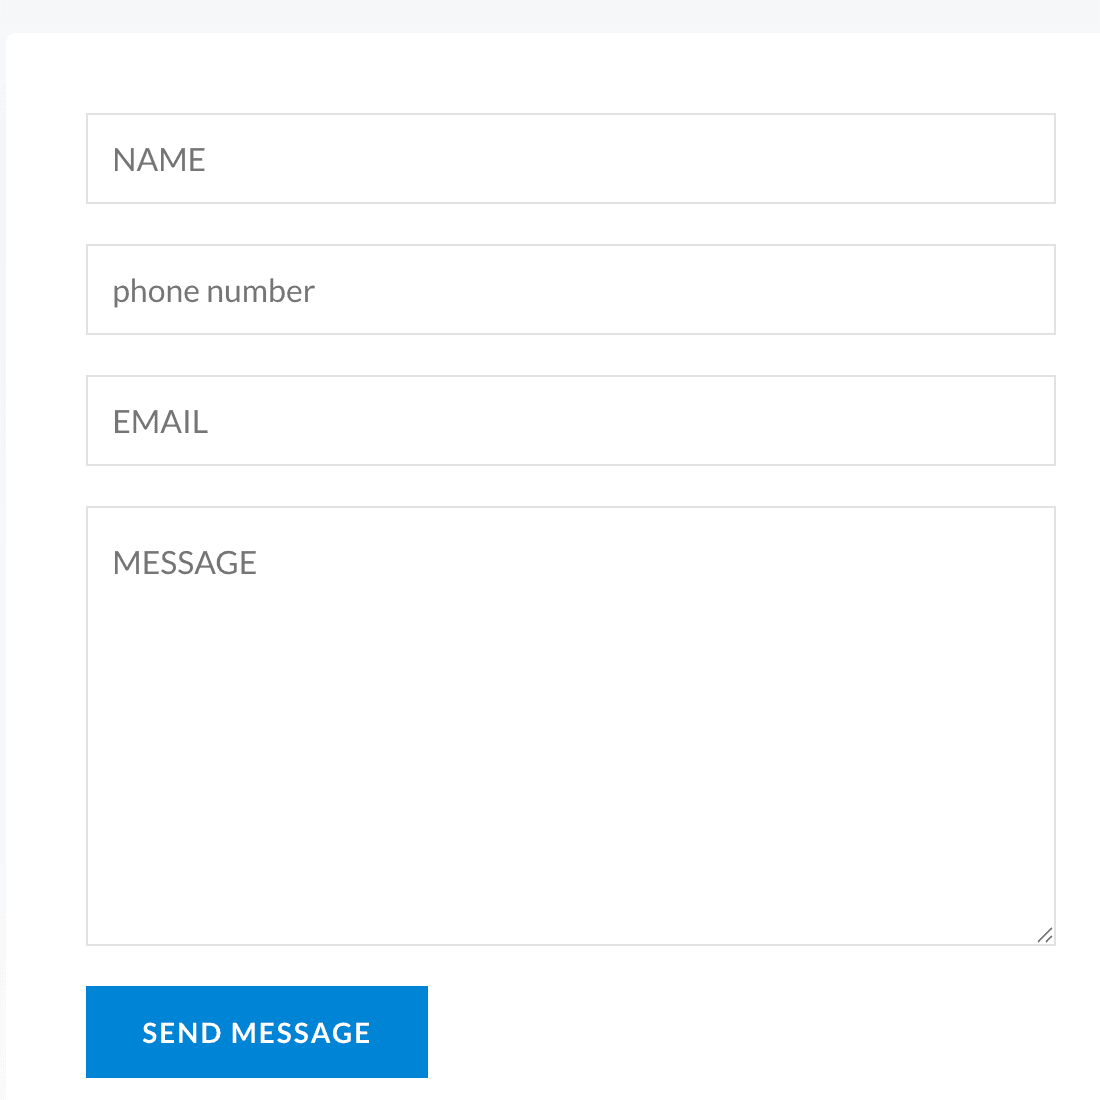This screenshot has width=1100, height=1100.
Task: Activate the field below NAME
Action: tap(570, 290)
